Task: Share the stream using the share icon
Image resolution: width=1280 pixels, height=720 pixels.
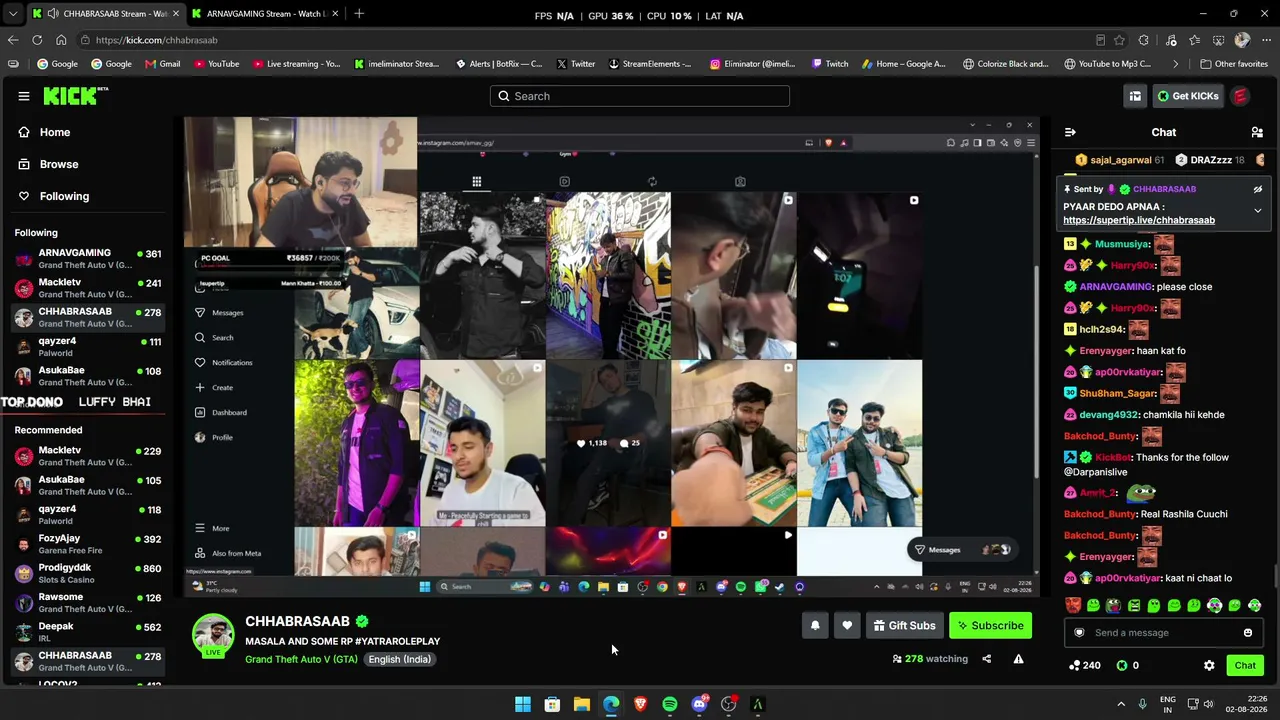Action: click(x=986, y=659)
